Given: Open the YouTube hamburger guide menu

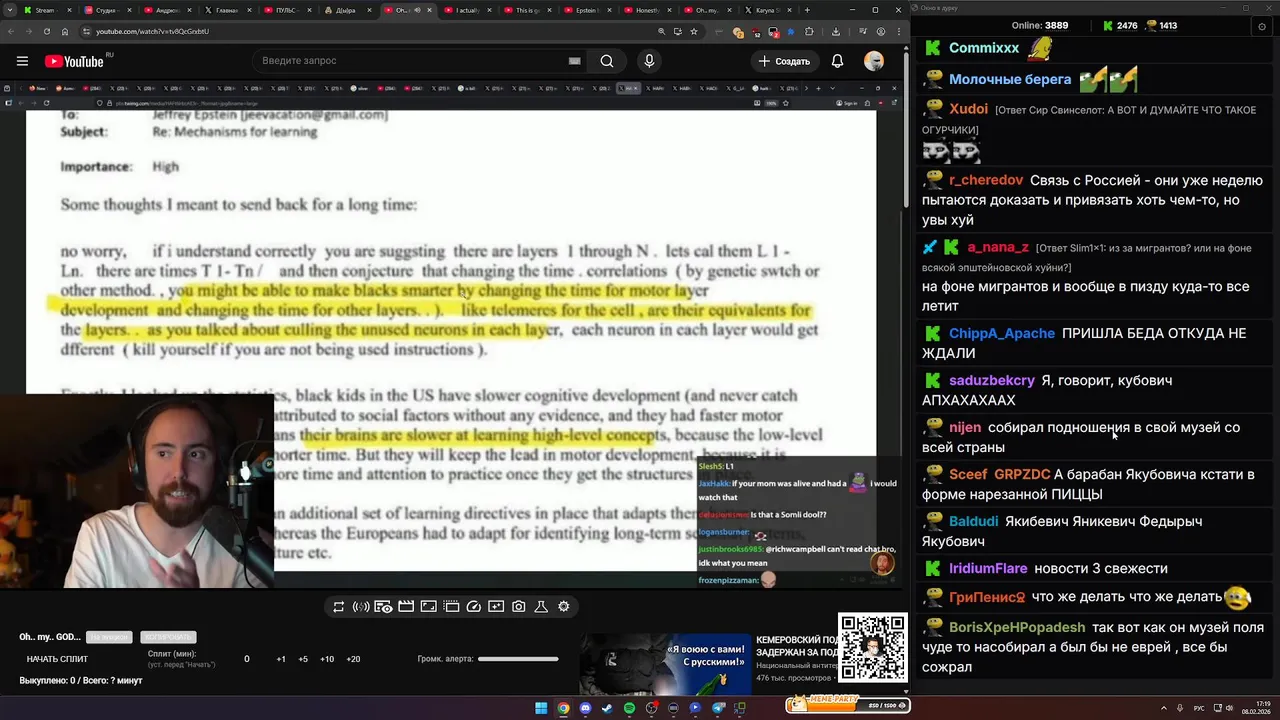Looking at the screenshot, I should (x=22, y=61).
